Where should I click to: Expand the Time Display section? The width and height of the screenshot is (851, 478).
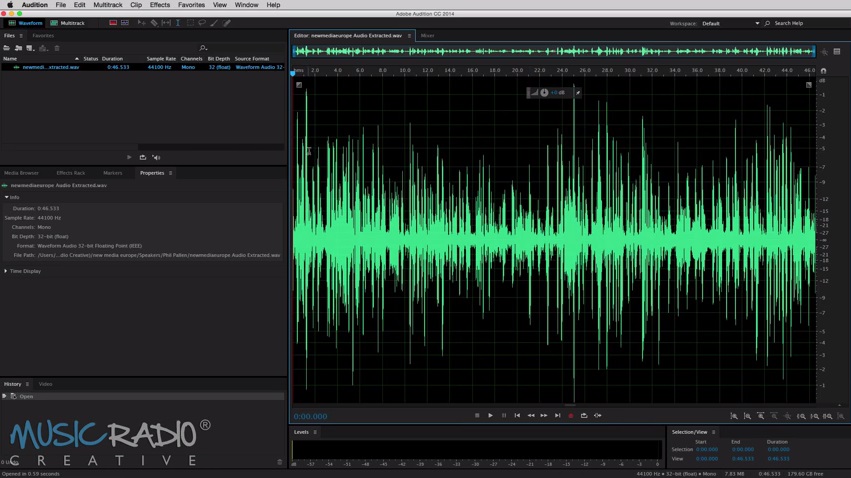(6, 271)
